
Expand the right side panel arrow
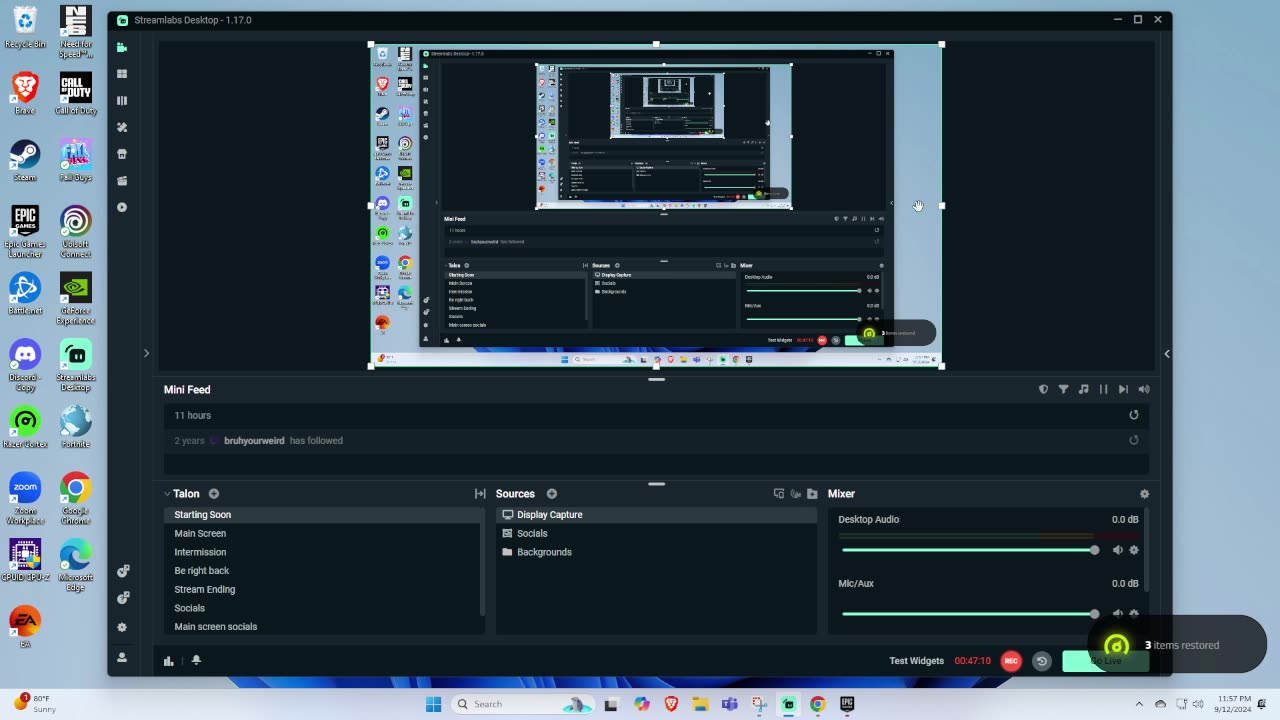click(1167, 353)
